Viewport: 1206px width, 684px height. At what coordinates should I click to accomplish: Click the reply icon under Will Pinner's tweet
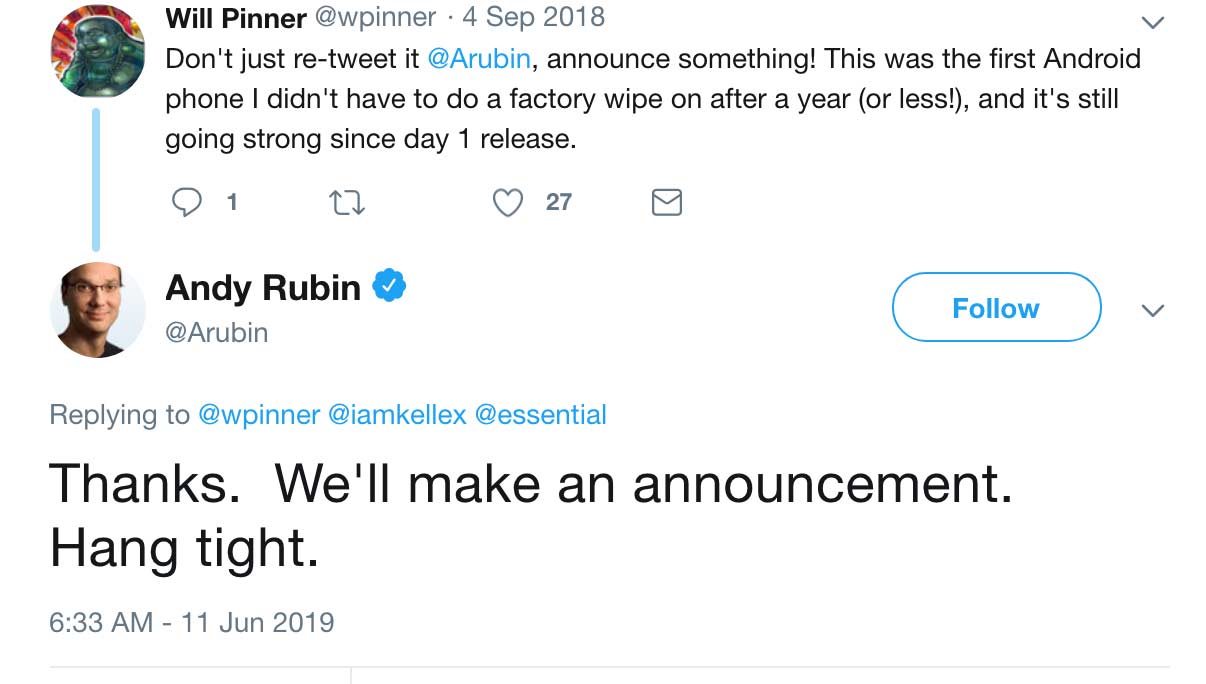(187, 203)
